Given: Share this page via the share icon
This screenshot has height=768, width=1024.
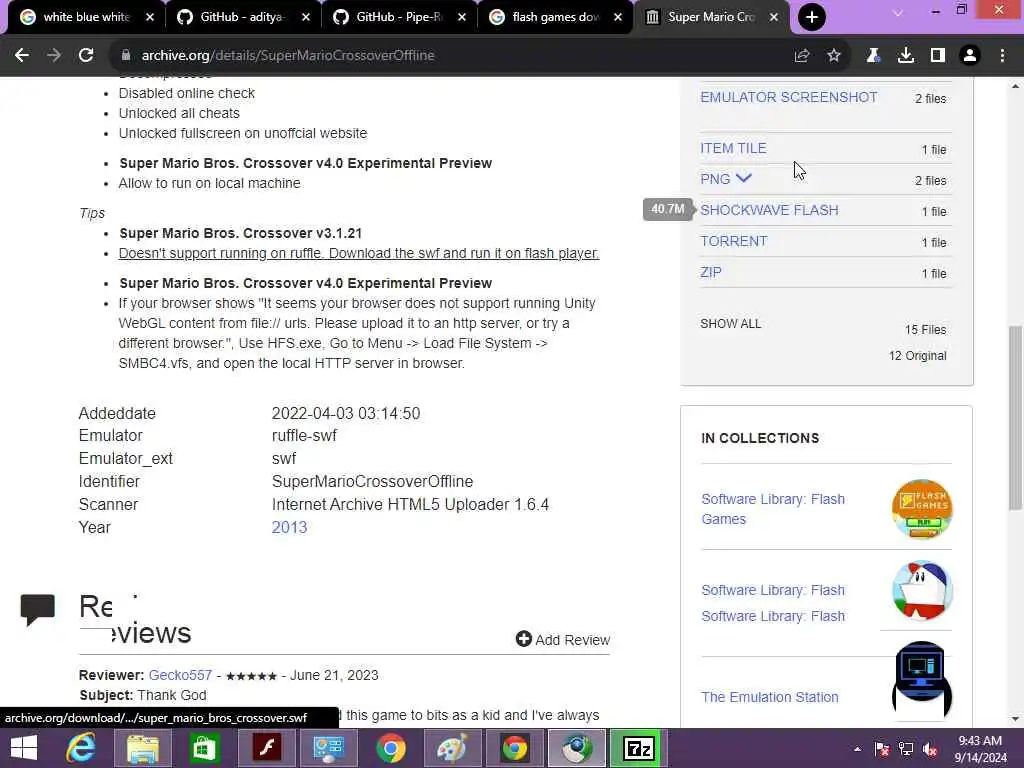Looking at the screenshot, I should coord(802,56).
